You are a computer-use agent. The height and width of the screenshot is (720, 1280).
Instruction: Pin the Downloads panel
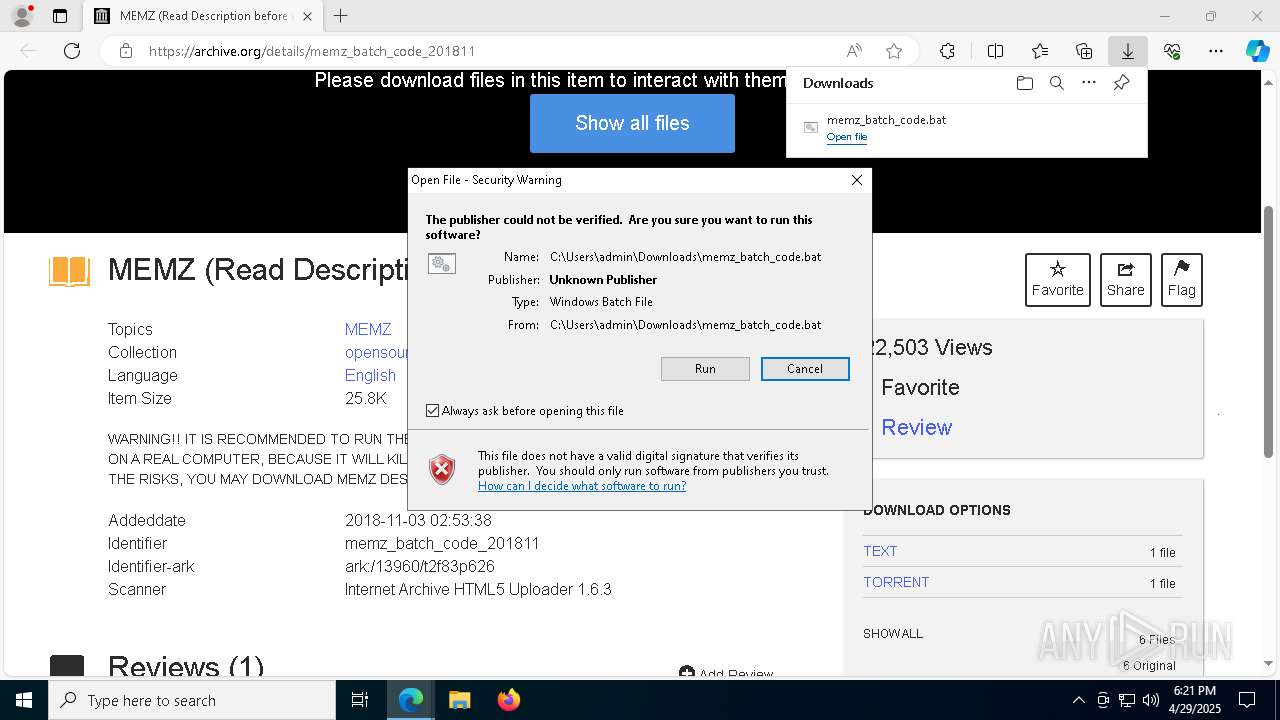1121,83
